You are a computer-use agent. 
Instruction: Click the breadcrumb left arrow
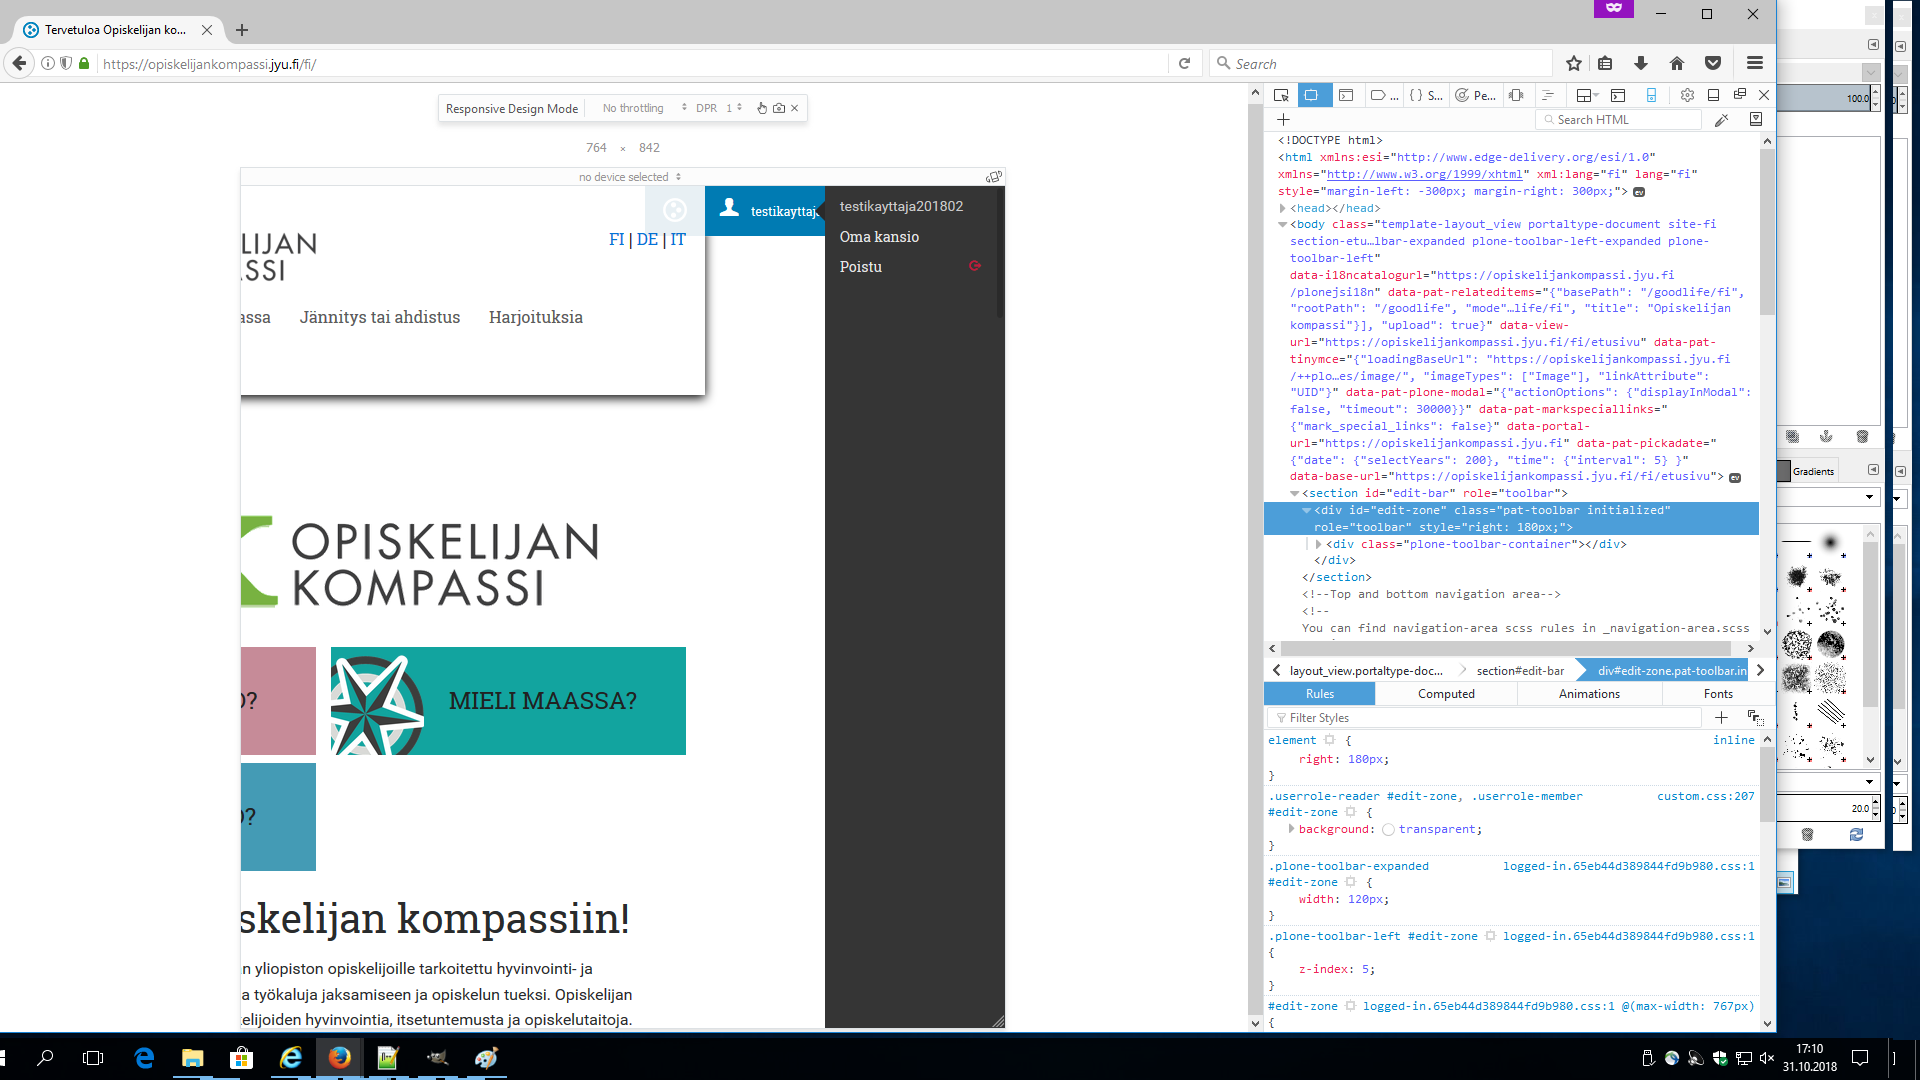point(1277,671)
